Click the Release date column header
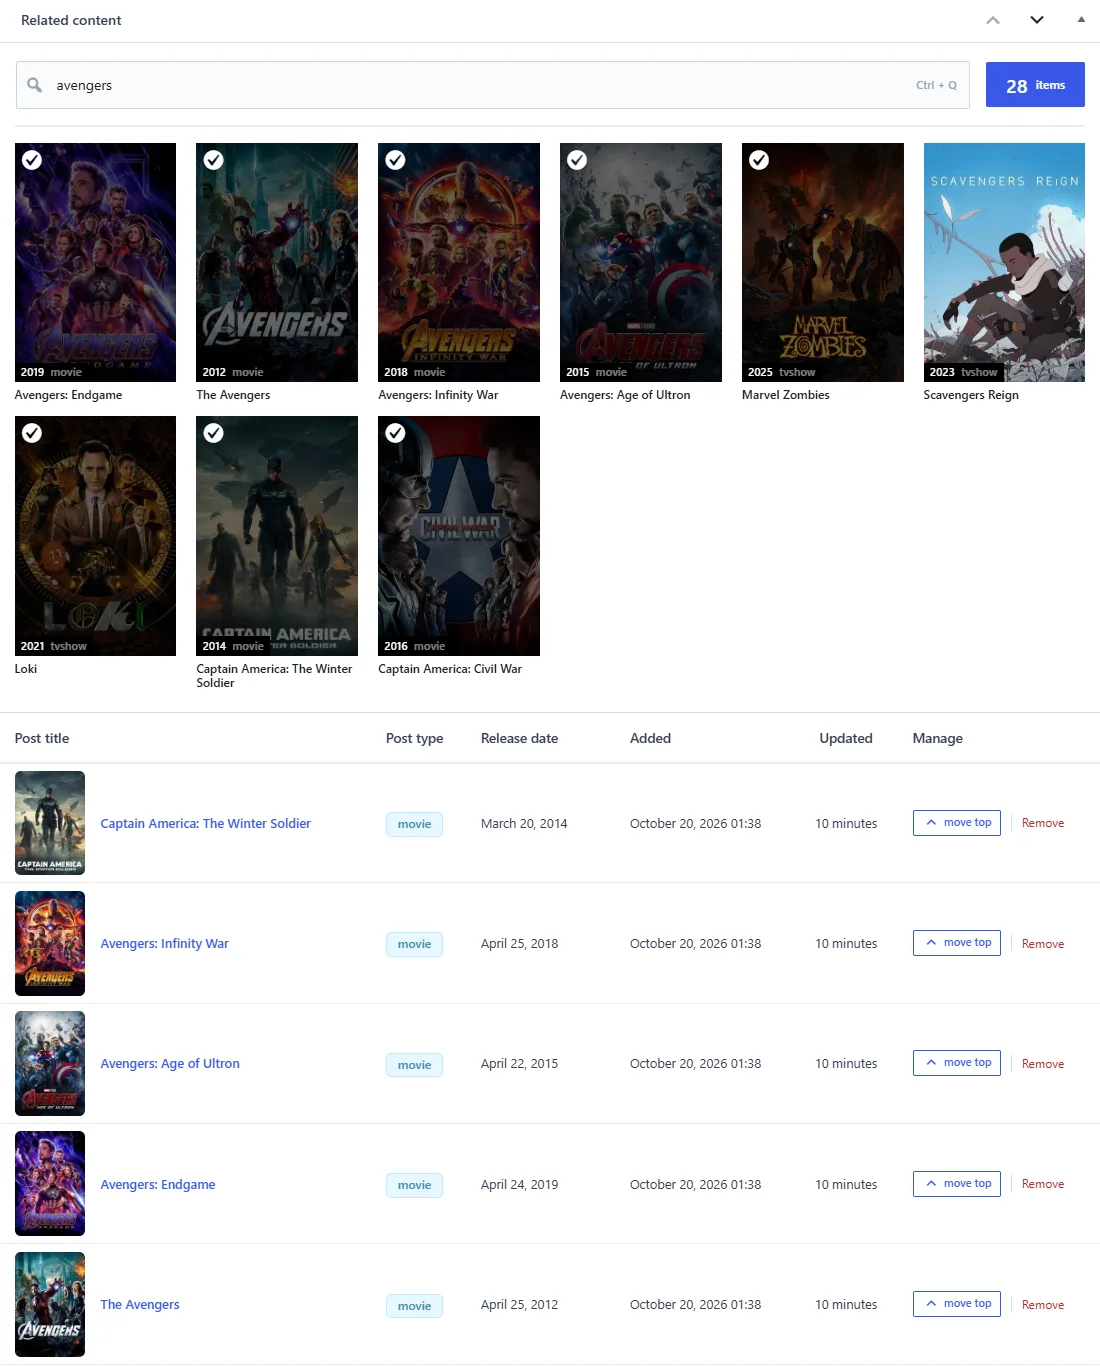This screenshot has width=1100, height=1366. (x=519, y=738)
